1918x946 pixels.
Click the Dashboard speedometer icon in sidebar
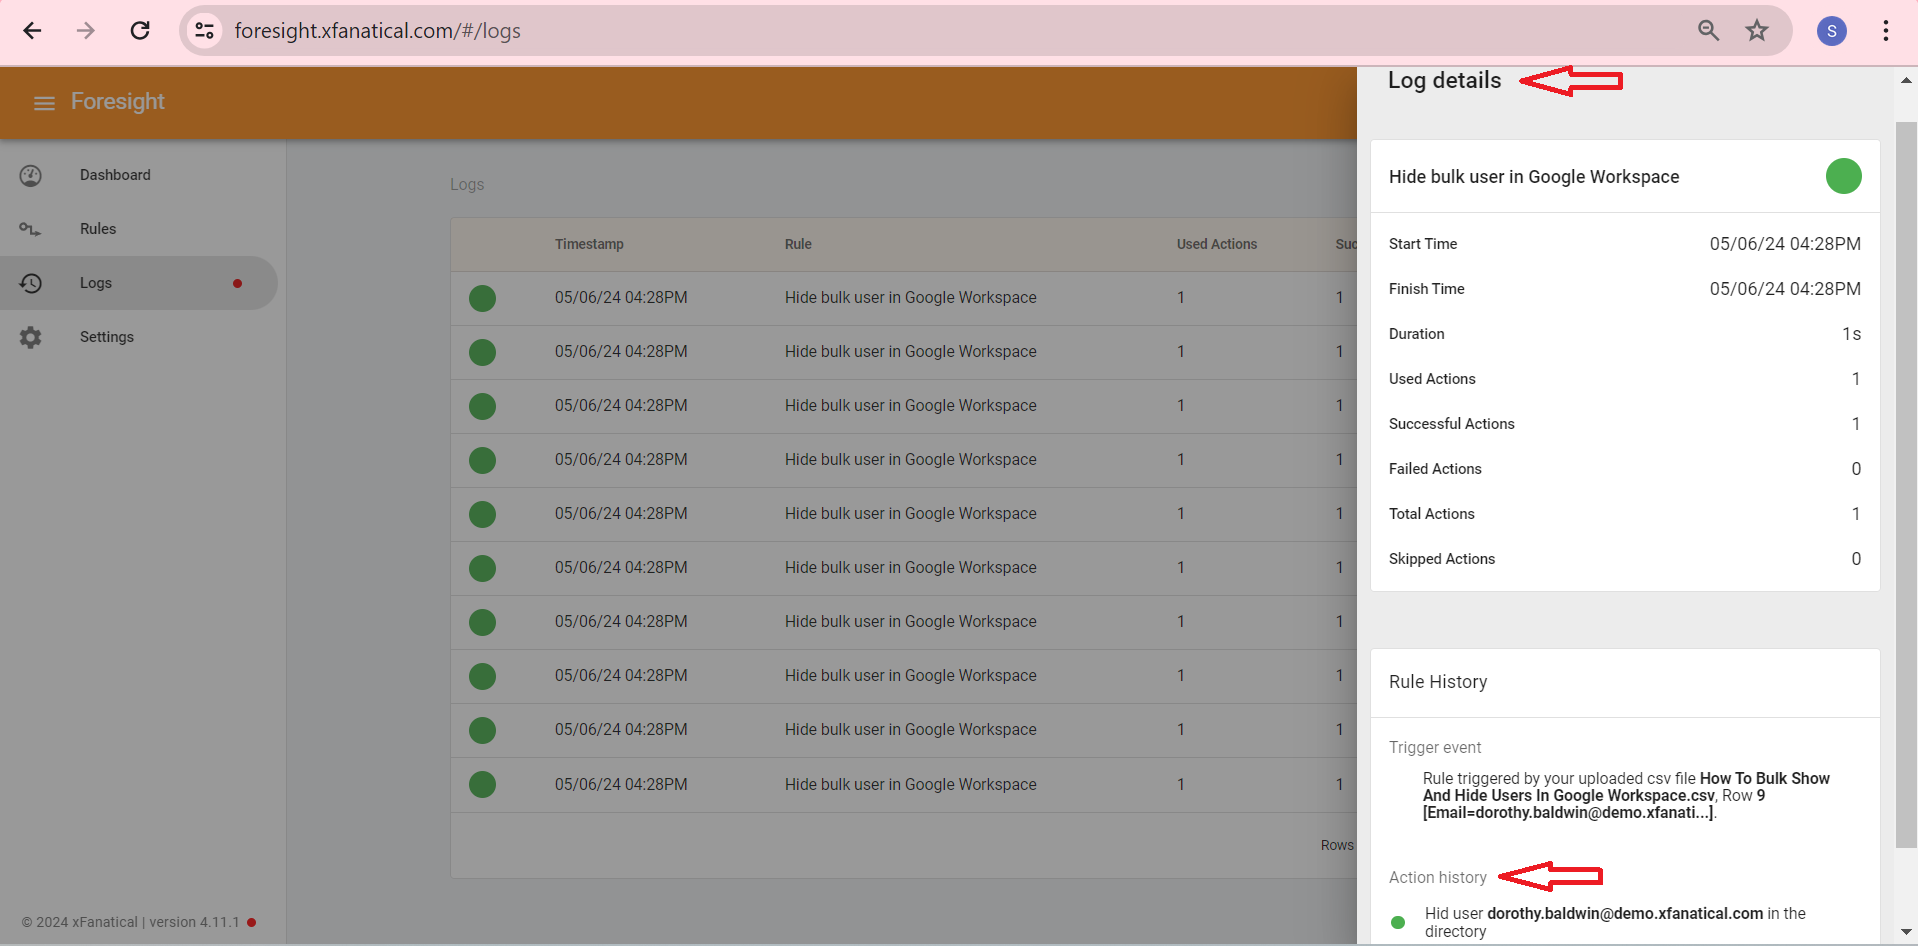point(31,174)
